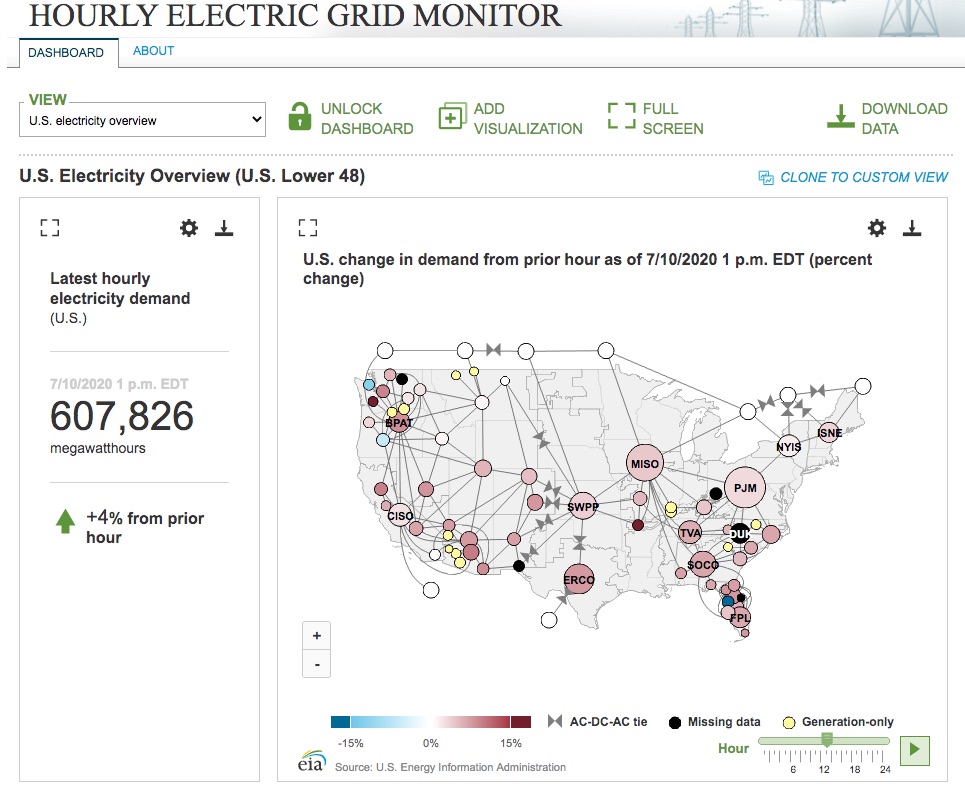Click the Download Data label

(905, 119)
